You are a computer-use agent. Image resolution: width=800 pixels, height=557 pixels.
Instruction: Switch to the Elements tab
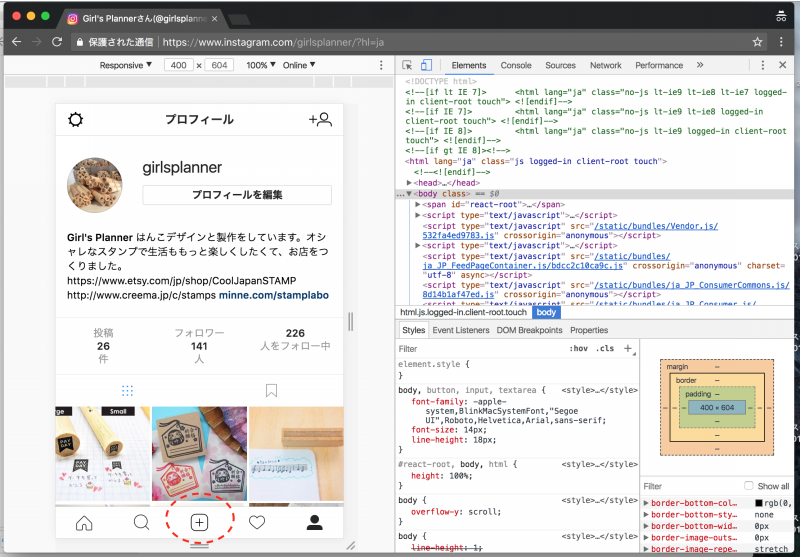(468, 65)
